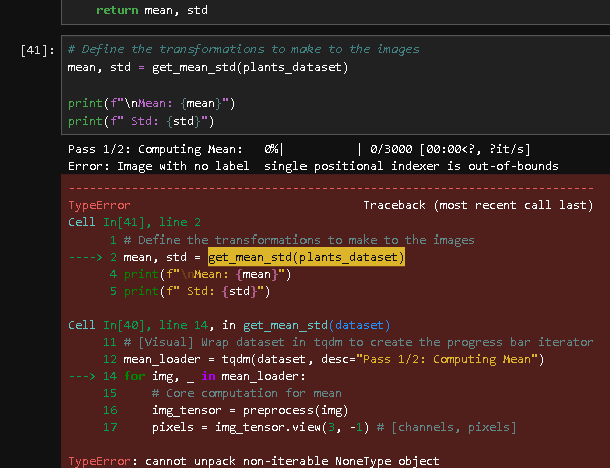Screen dimensions: 610x468
Task: Click the '0/3000' progress counter text
Action: (x=391, y=149)
